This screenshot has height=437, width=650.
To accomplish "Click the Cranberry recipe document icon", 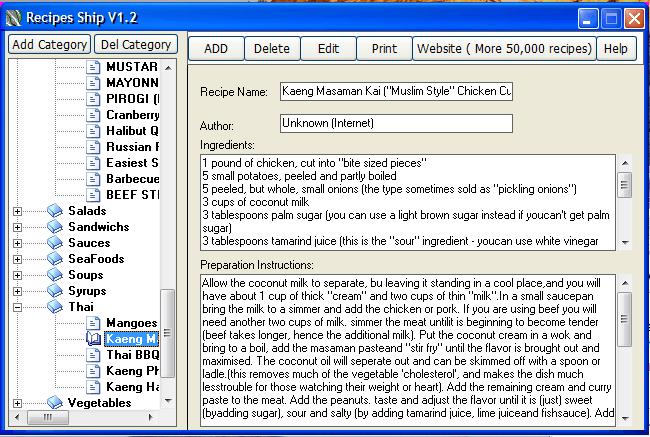I will tap(94, 115).
